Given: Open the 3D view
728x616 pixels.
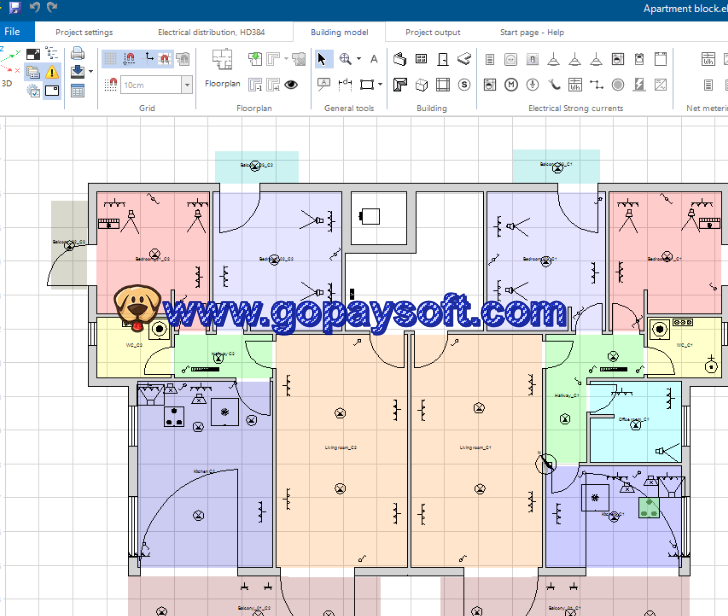Looking at the screenshot, I should coord(7,85).
